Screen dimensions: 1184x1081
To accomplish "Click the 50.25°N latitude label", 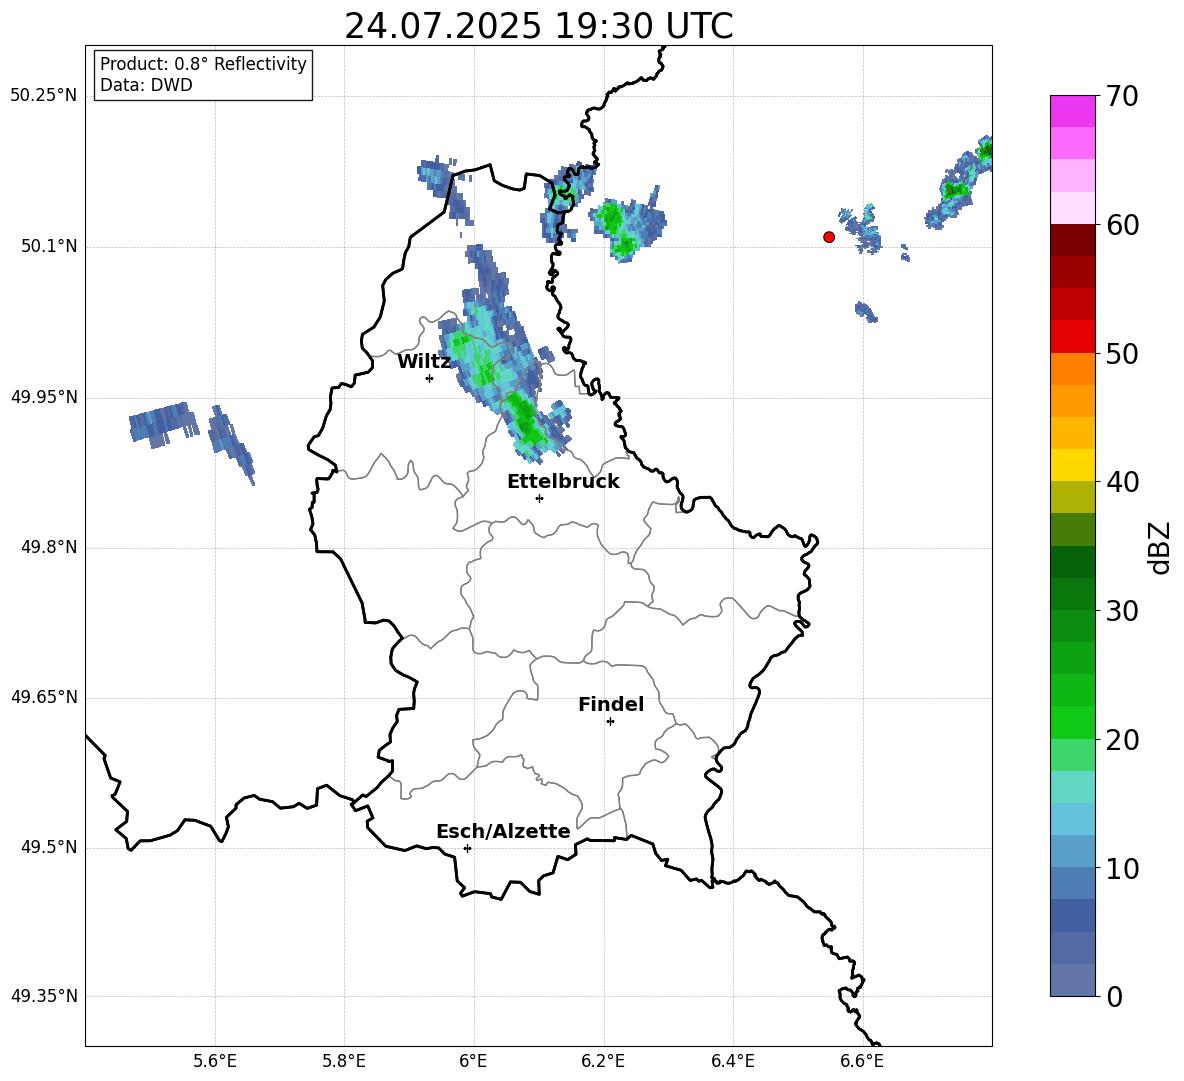I will click(x=44, y=96).
